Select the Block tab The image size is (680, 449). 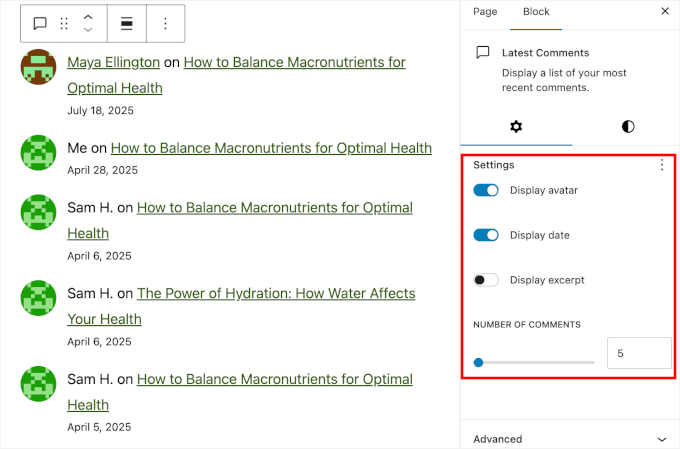(536, 11)
